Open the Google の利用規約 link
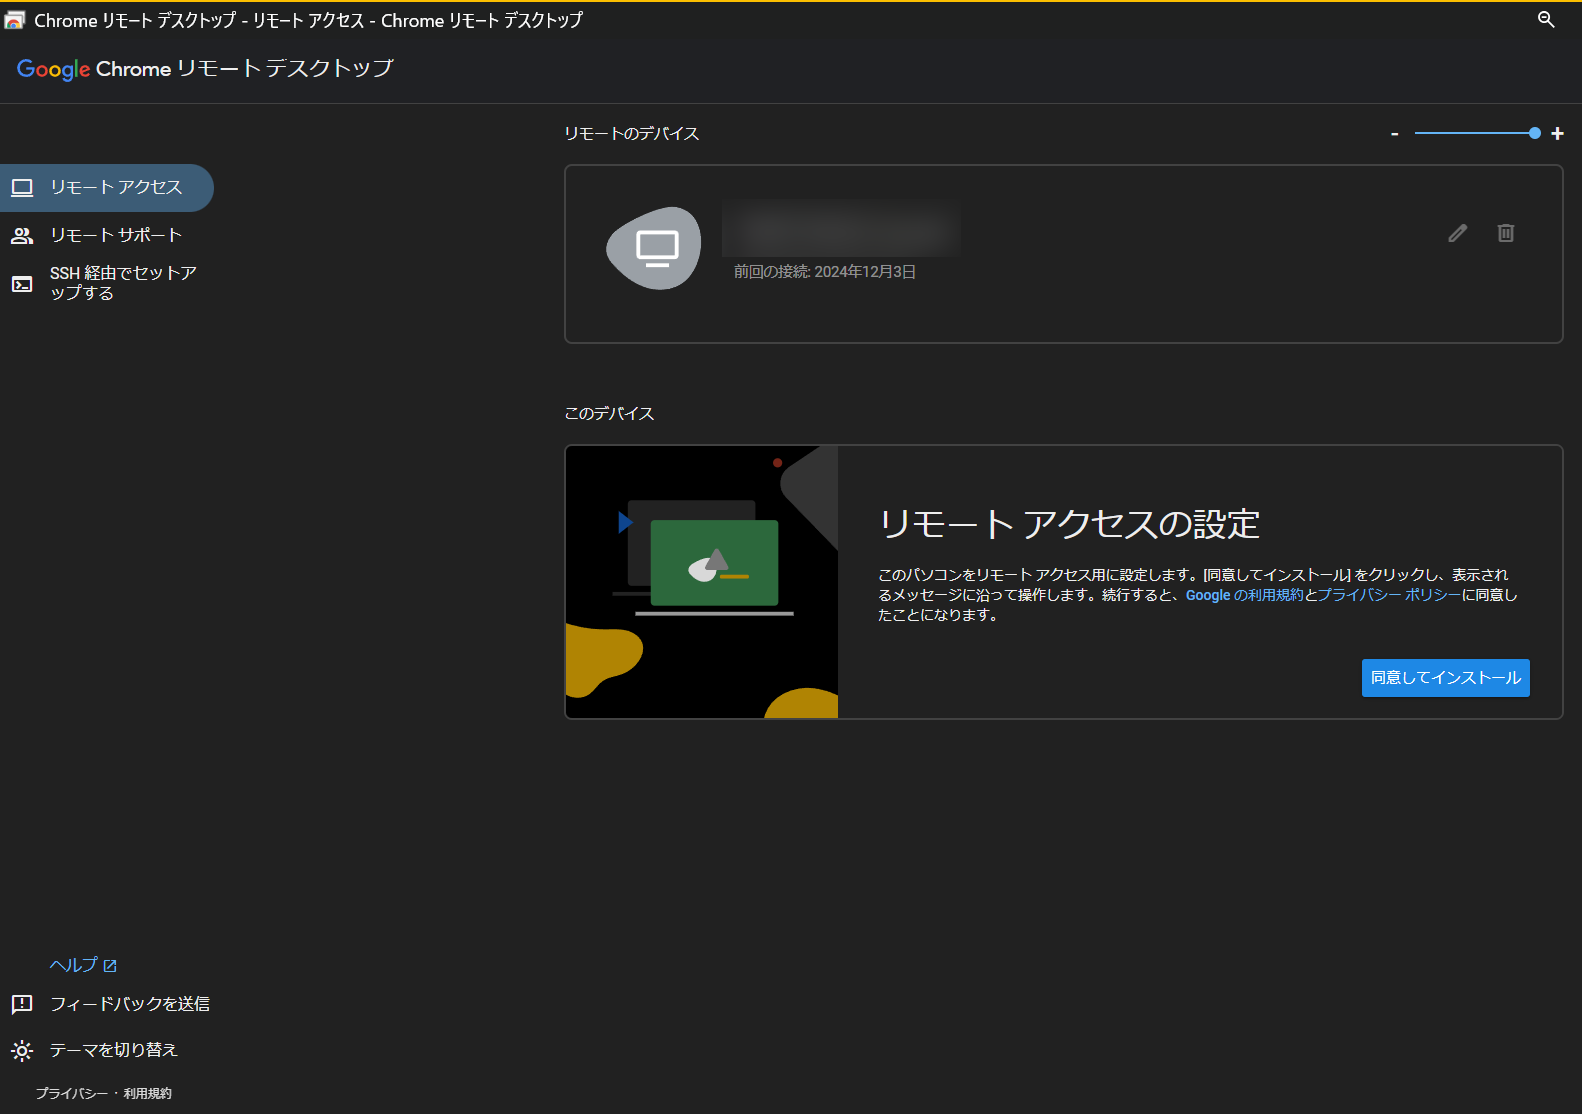Screen dimensions: 1582x1114 coord(1244,595)
